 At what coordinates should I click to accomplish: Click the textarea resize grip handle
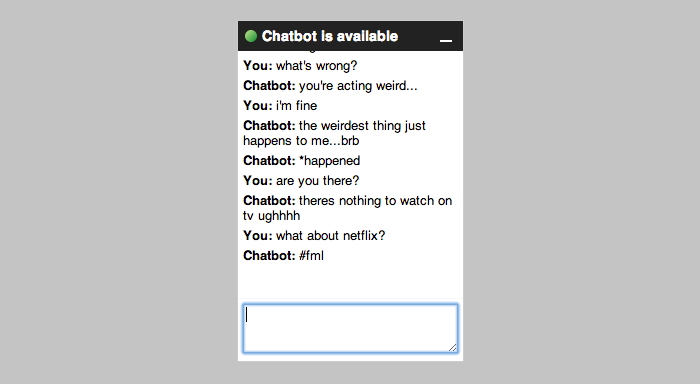[453, 347]
